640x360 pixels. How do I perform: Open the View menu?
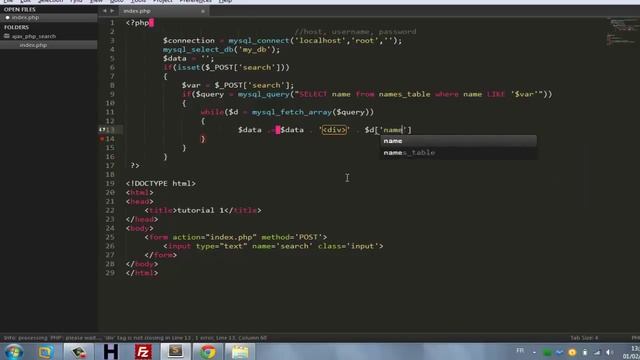pos(96,1)
